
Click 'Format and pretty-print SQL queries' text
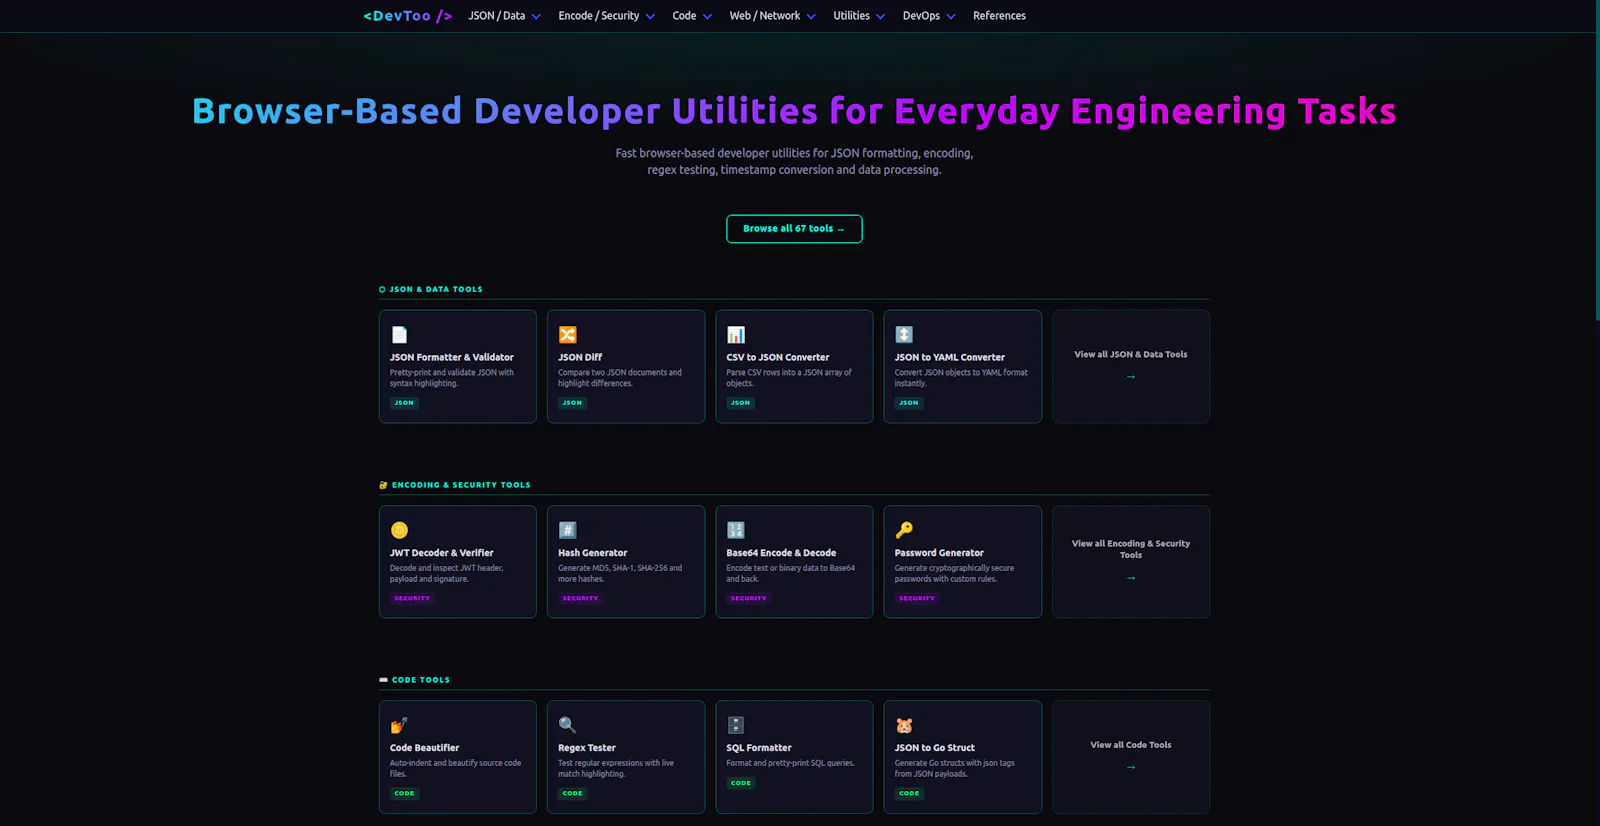(790, 763)
